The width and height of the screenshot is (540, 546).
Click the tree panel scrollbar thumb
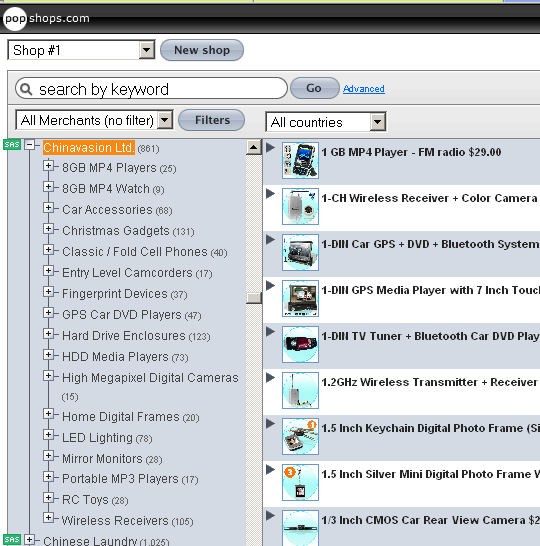pos(254,298)
